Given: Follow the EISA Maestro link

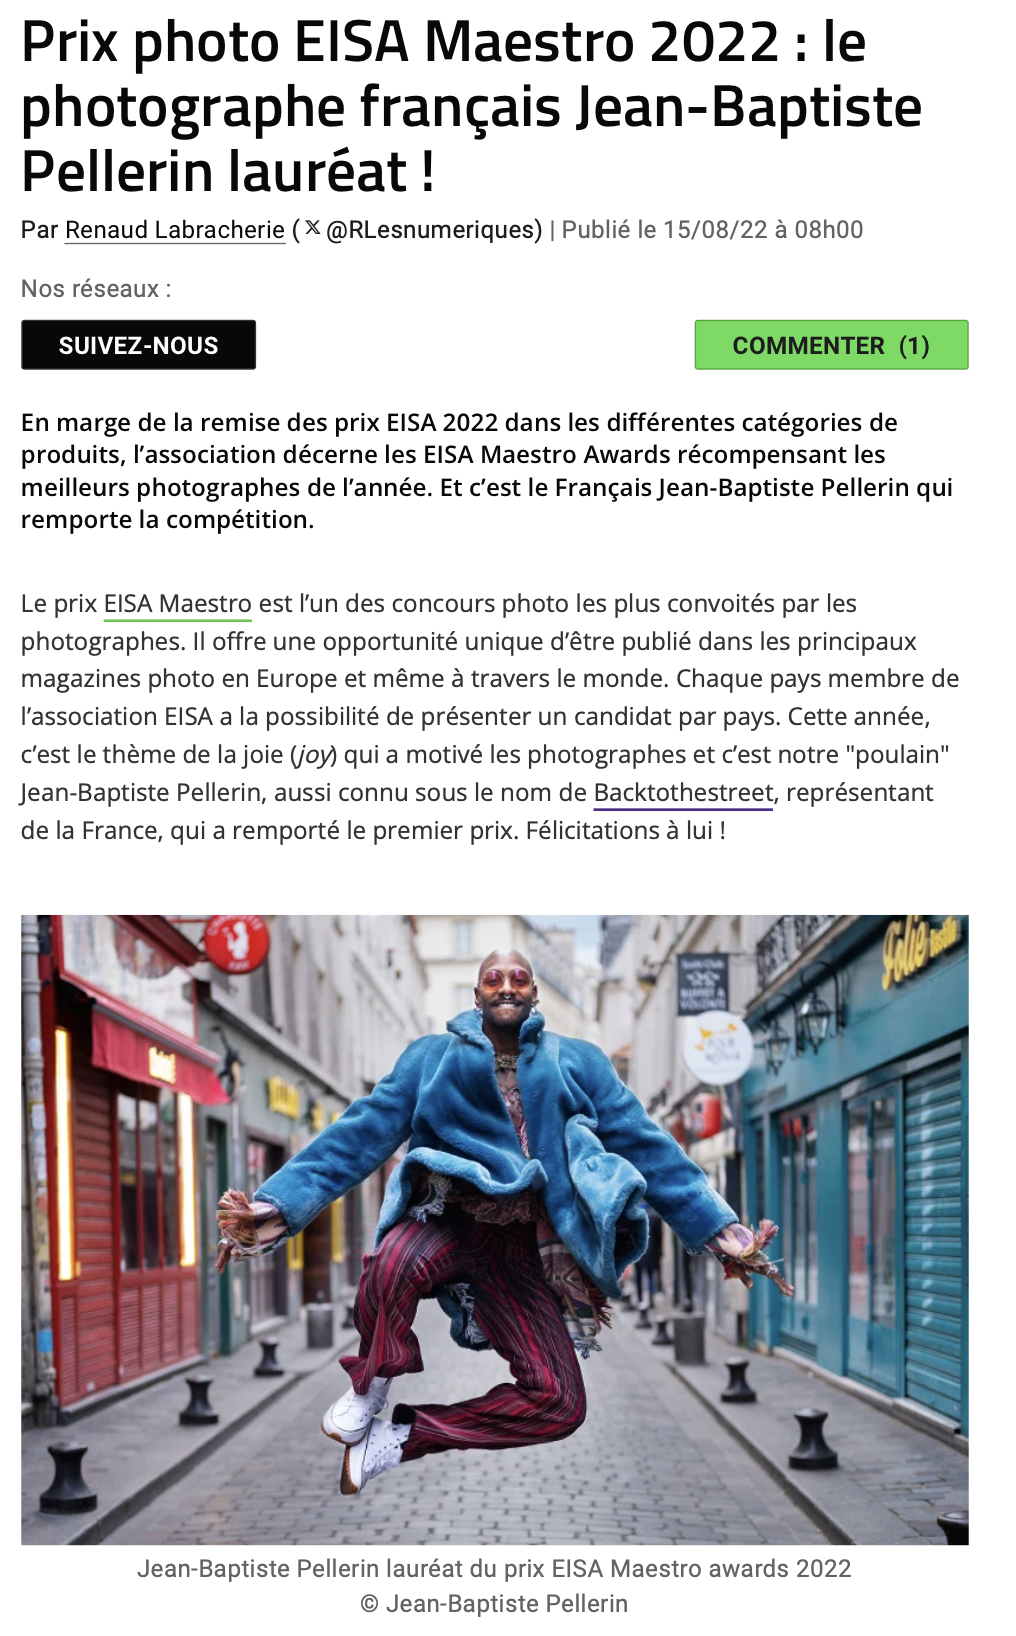Looking at the screenshot, I should pos(177,604).
